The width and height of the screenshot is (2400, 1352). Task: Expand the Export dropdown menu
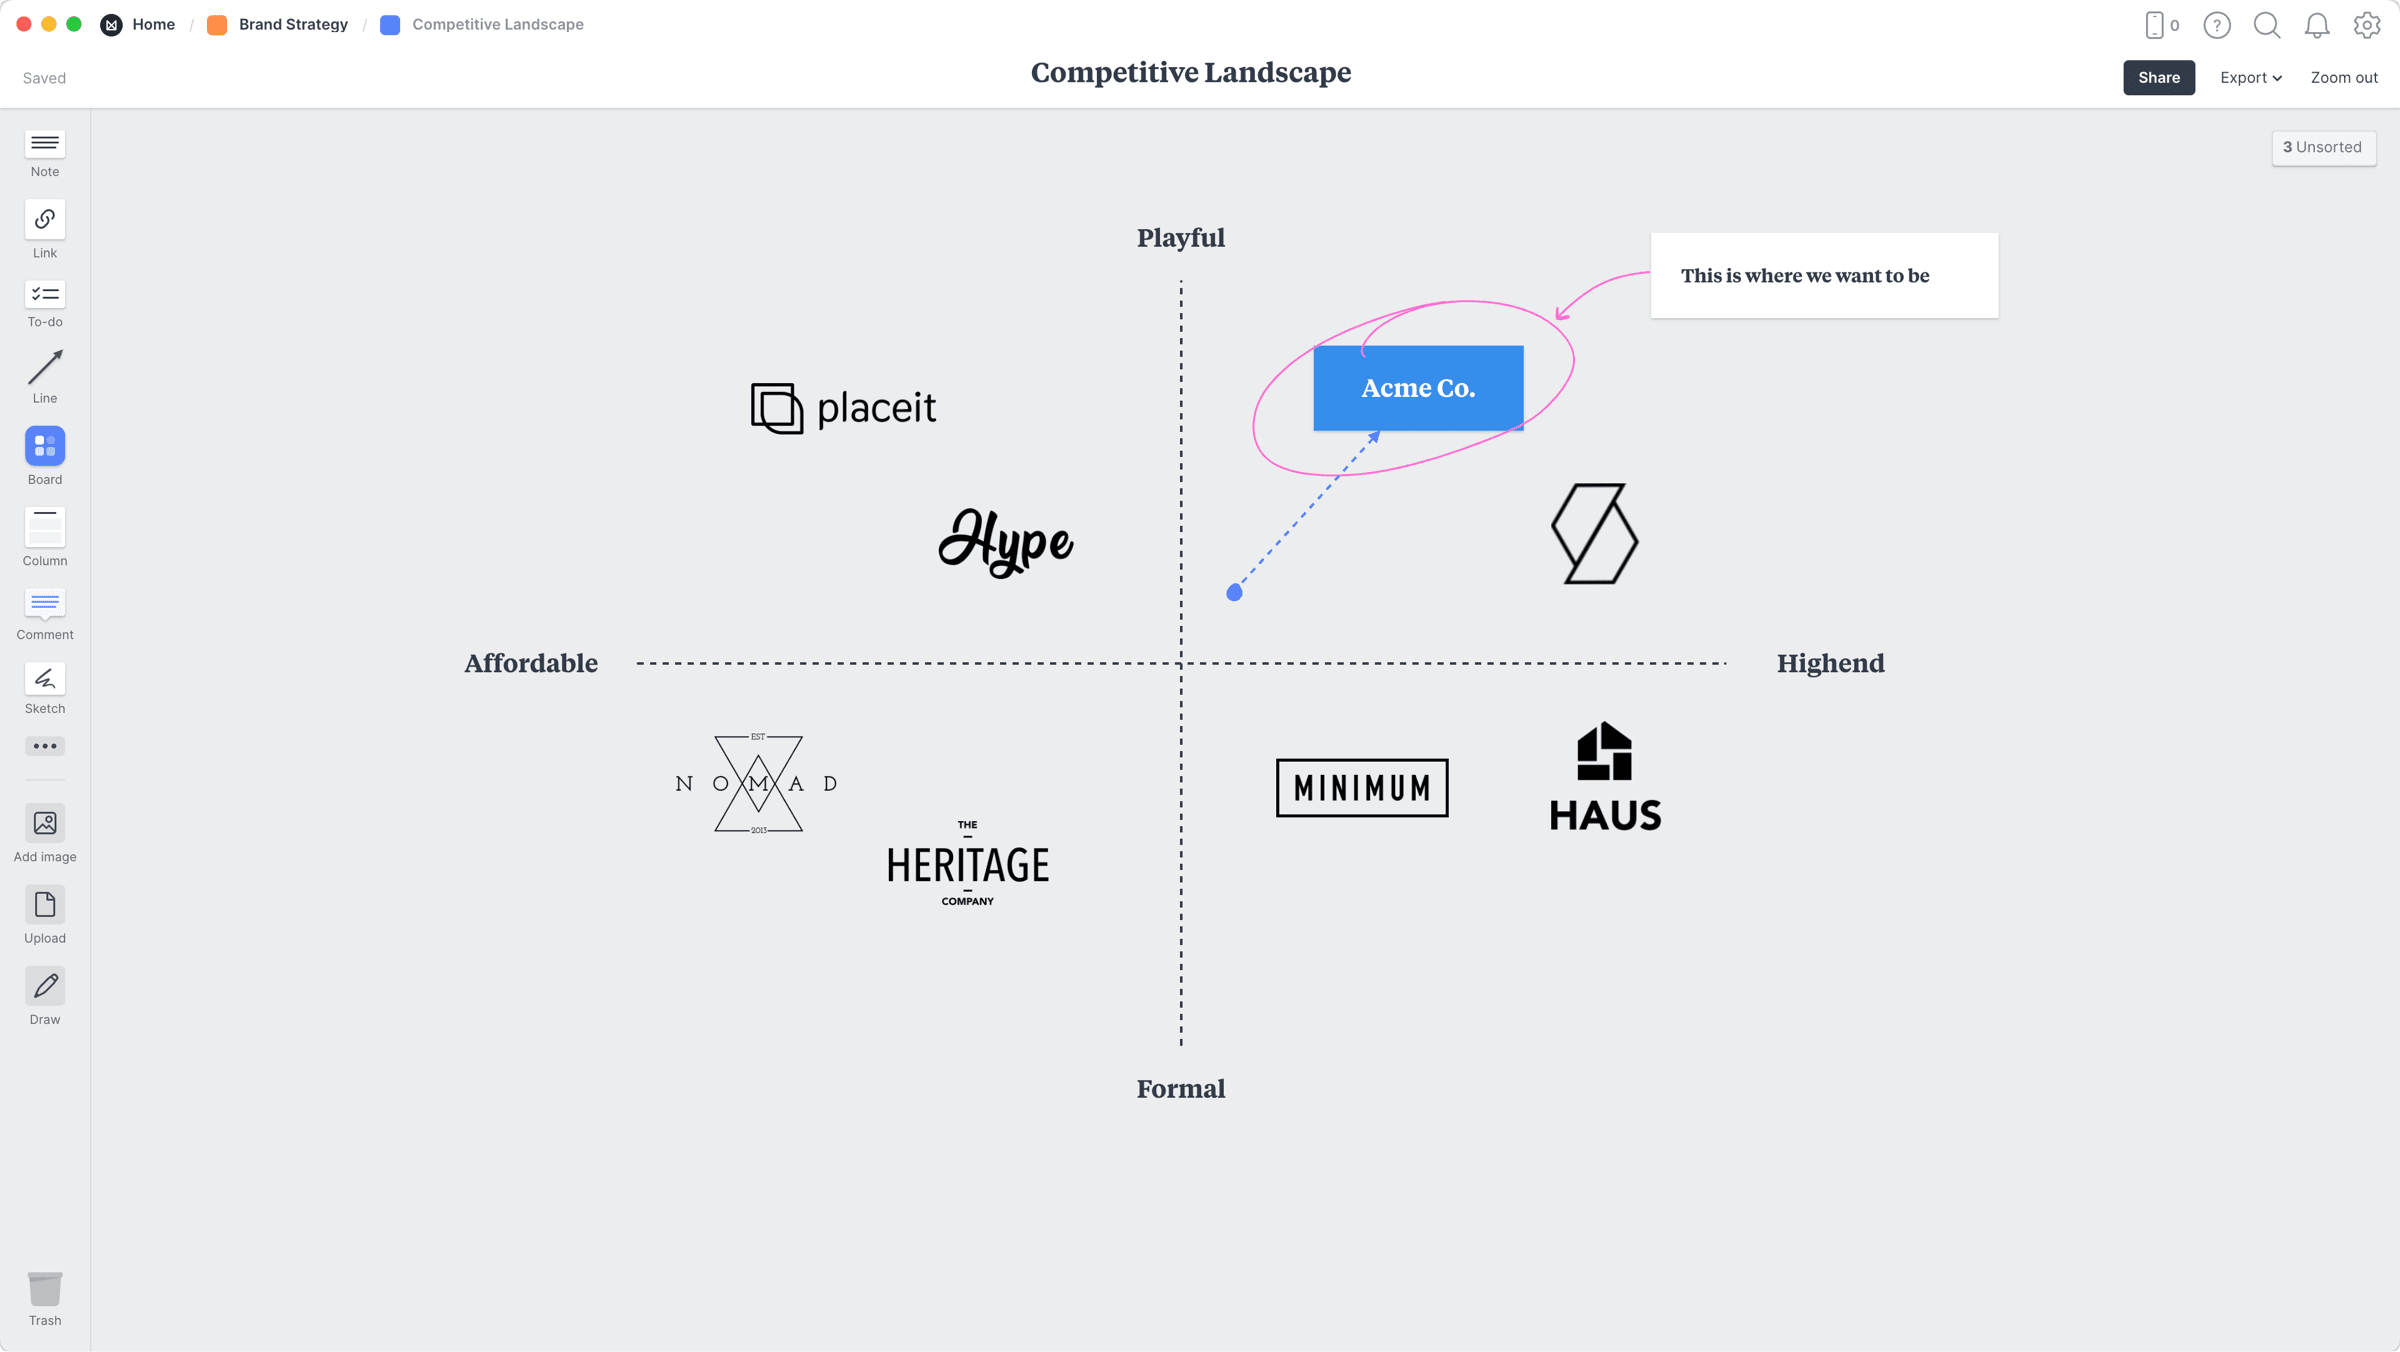pyautogui.click(x=2248, y=77)
